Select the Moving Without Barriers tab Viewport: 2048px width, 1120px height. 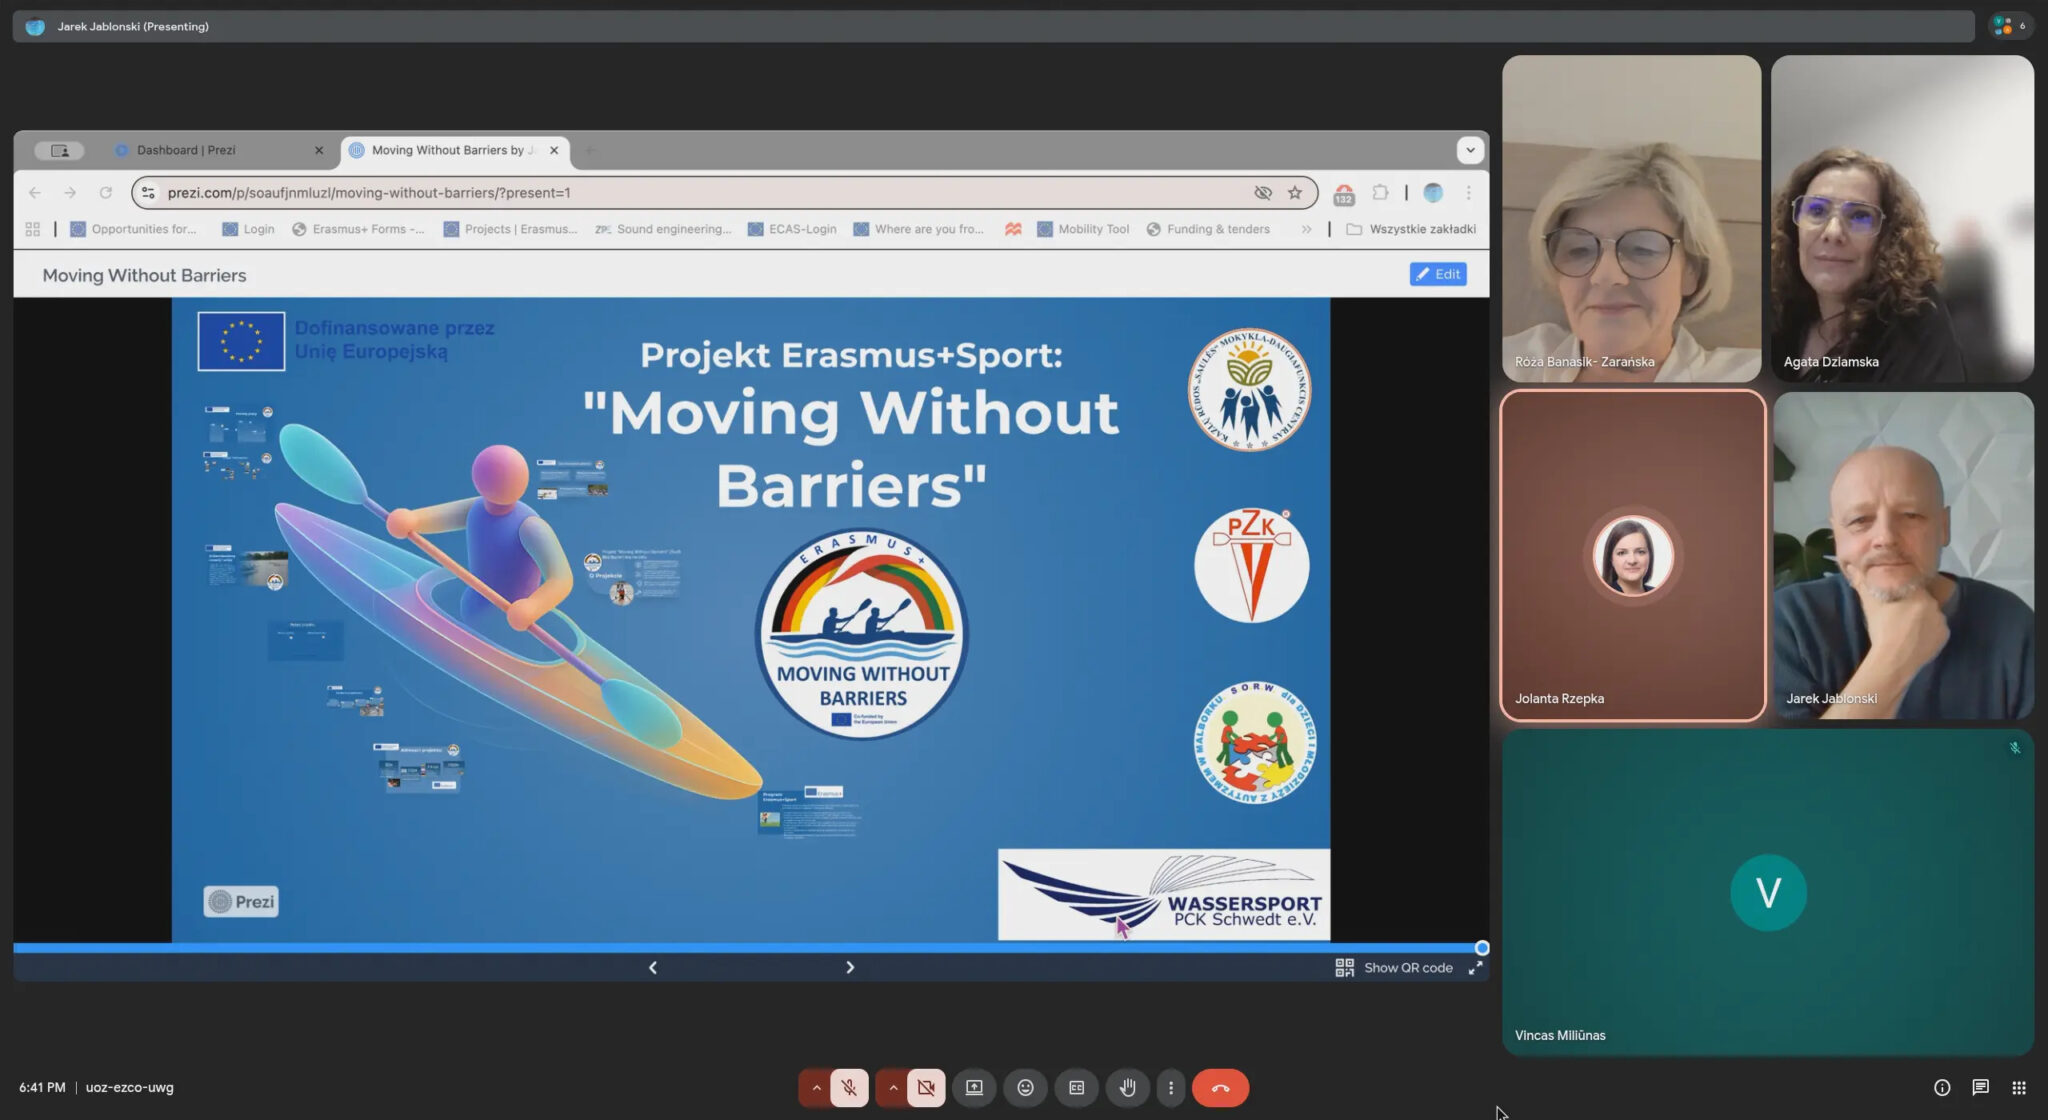(447, 150)
